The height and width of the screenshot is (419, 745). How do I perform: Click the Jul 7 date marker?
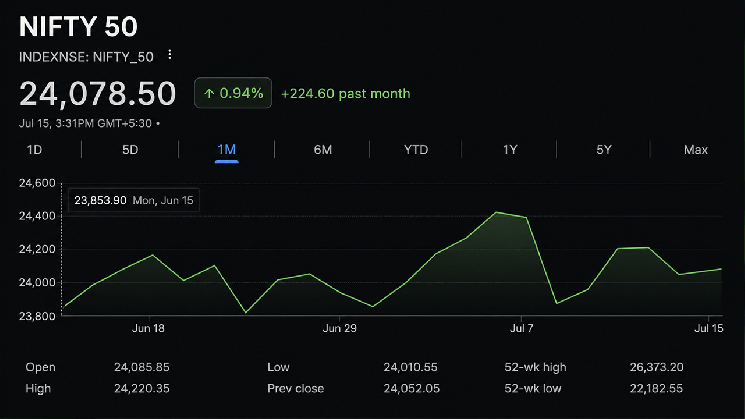click(521, 328)
